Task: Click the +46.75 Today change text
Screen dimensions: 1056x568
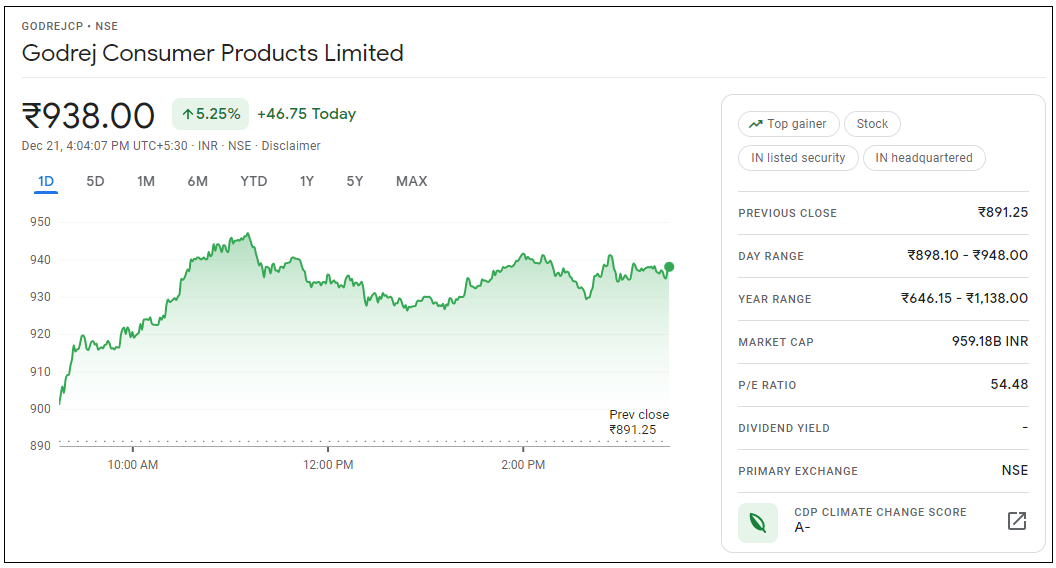Action: click(x=306, y=114)
